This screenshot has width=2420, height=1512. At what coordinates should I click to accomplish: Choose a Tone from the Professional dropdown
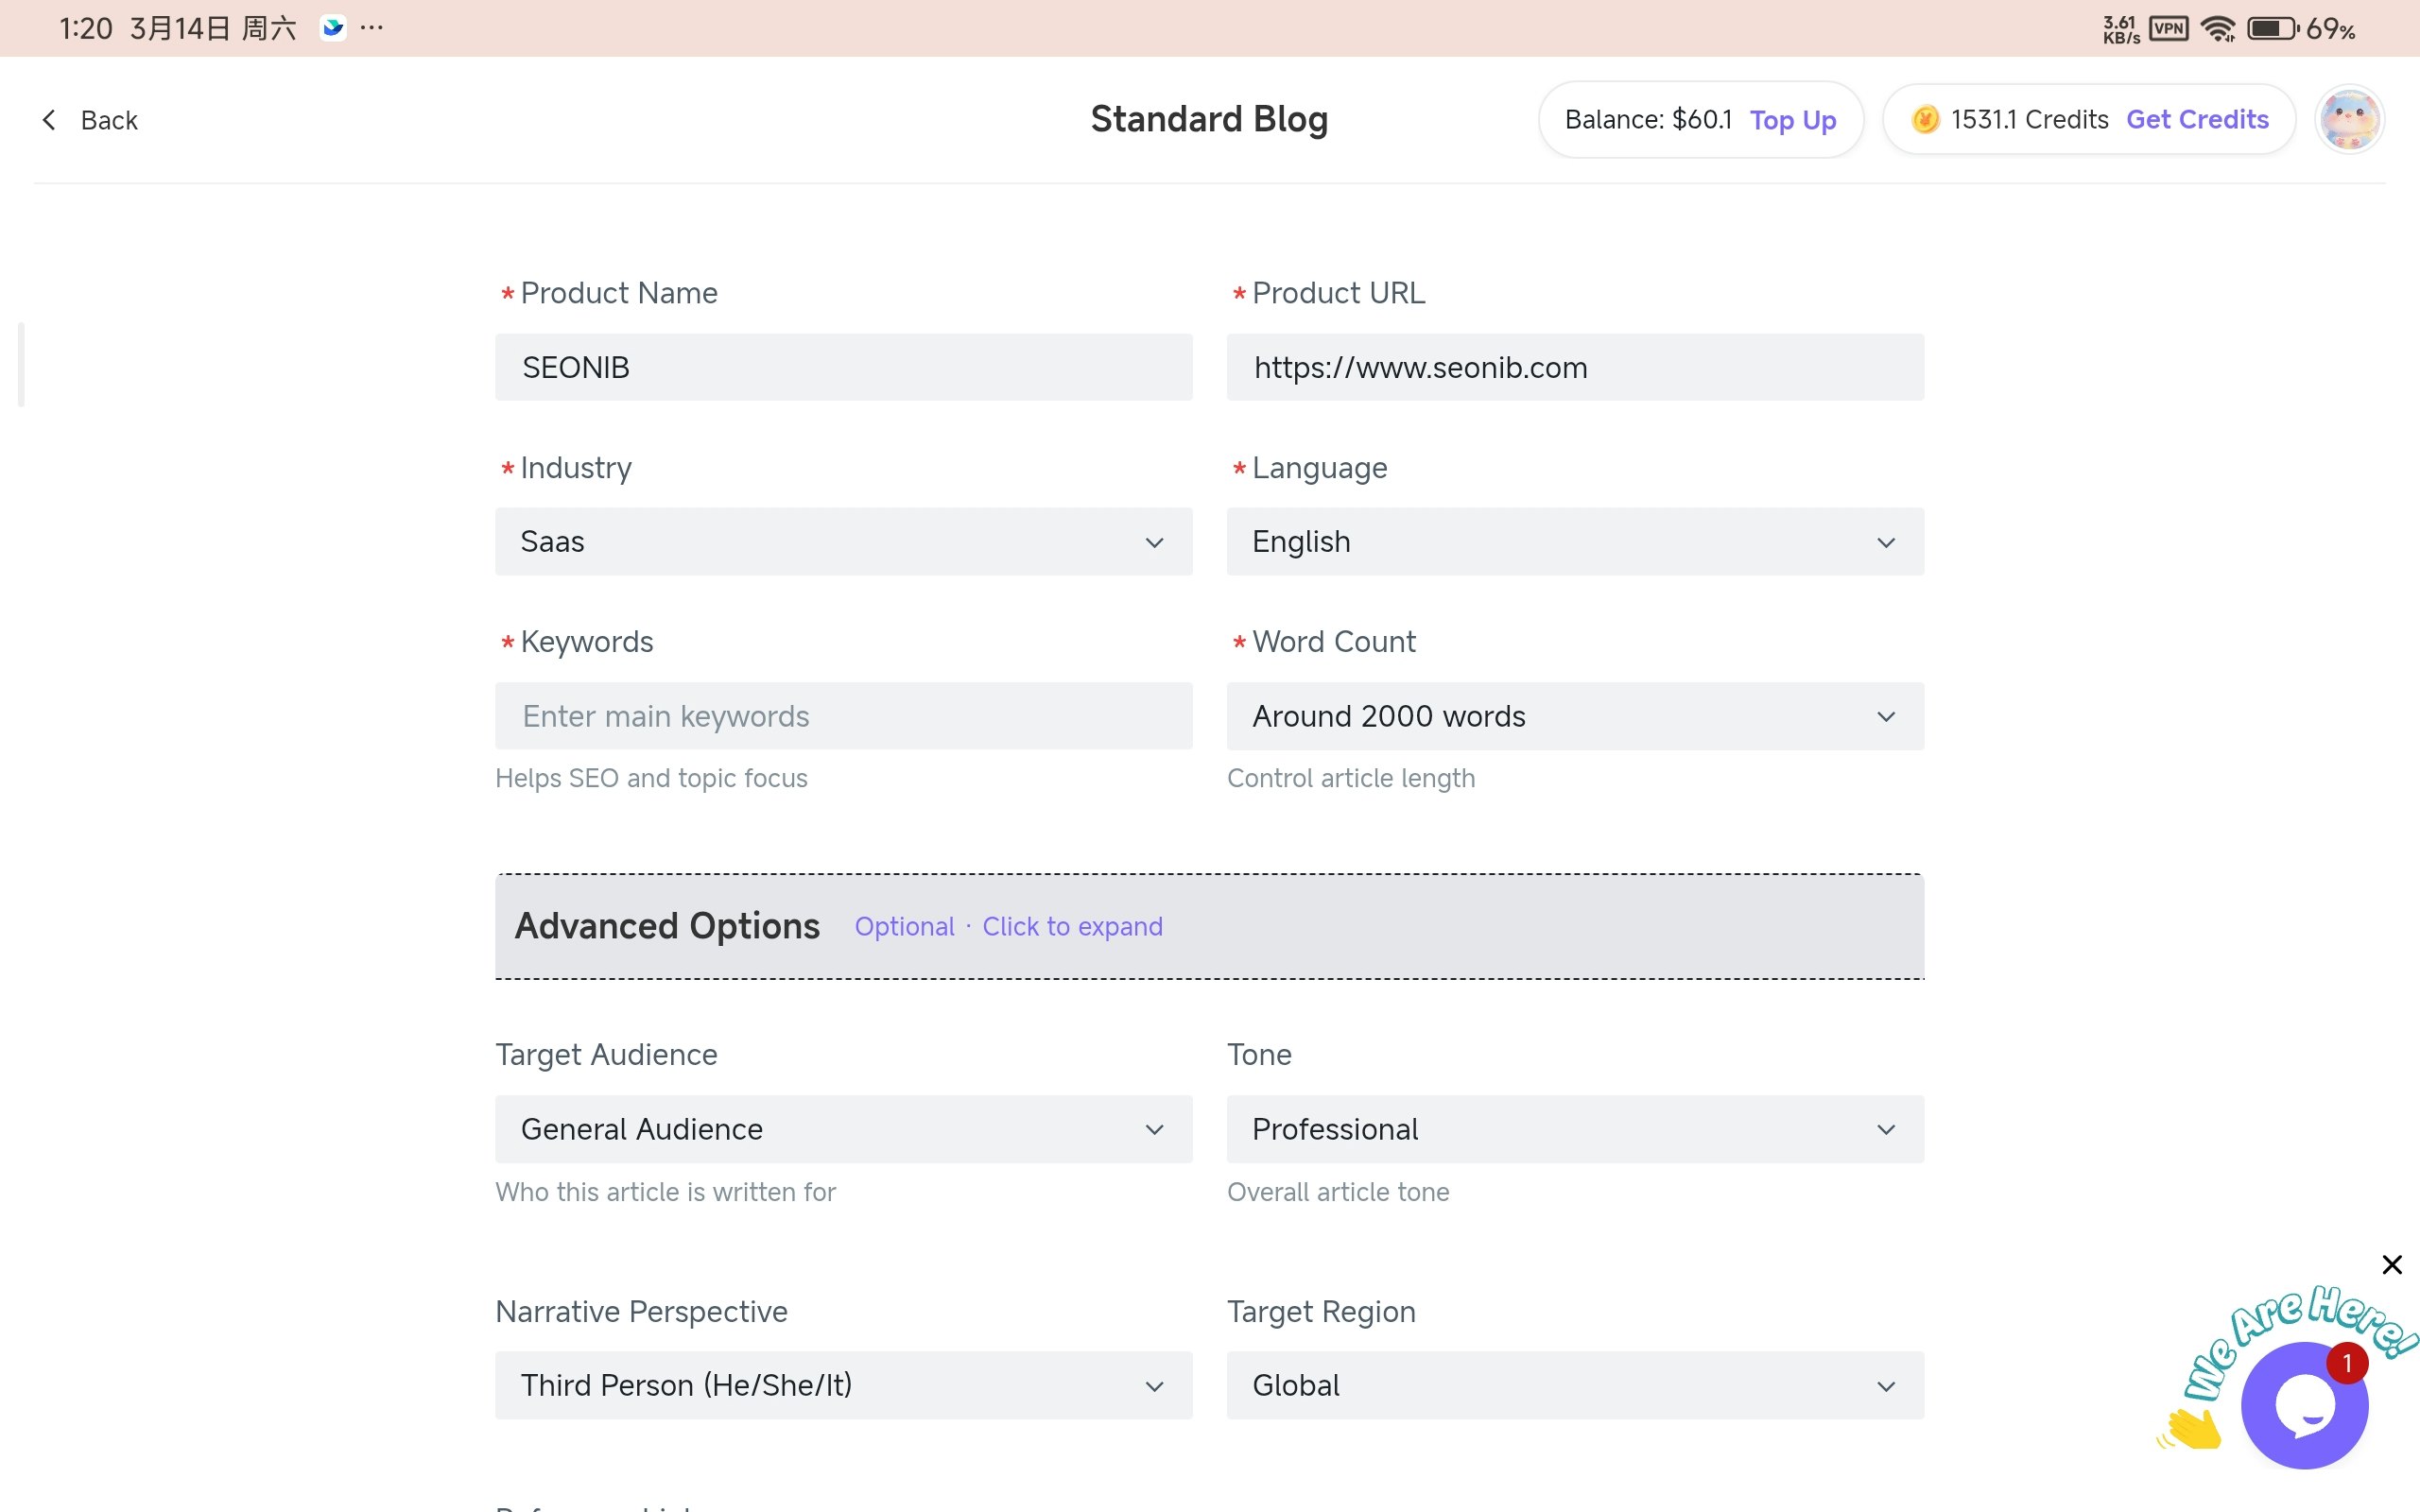pyautogui.click(x=1575, y=1129)
